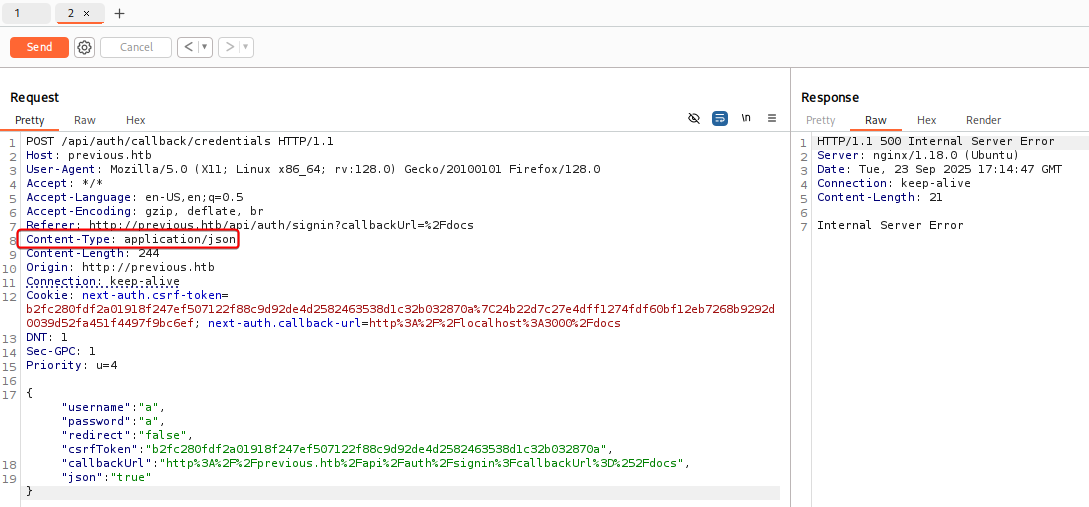Switch the Response view to Hex
1089x507 pixels.
926,120
